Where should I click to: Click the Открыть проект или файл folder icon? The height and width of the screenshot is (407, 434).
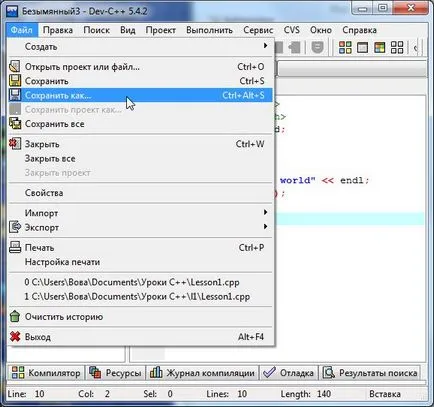[x=15, y=67]
